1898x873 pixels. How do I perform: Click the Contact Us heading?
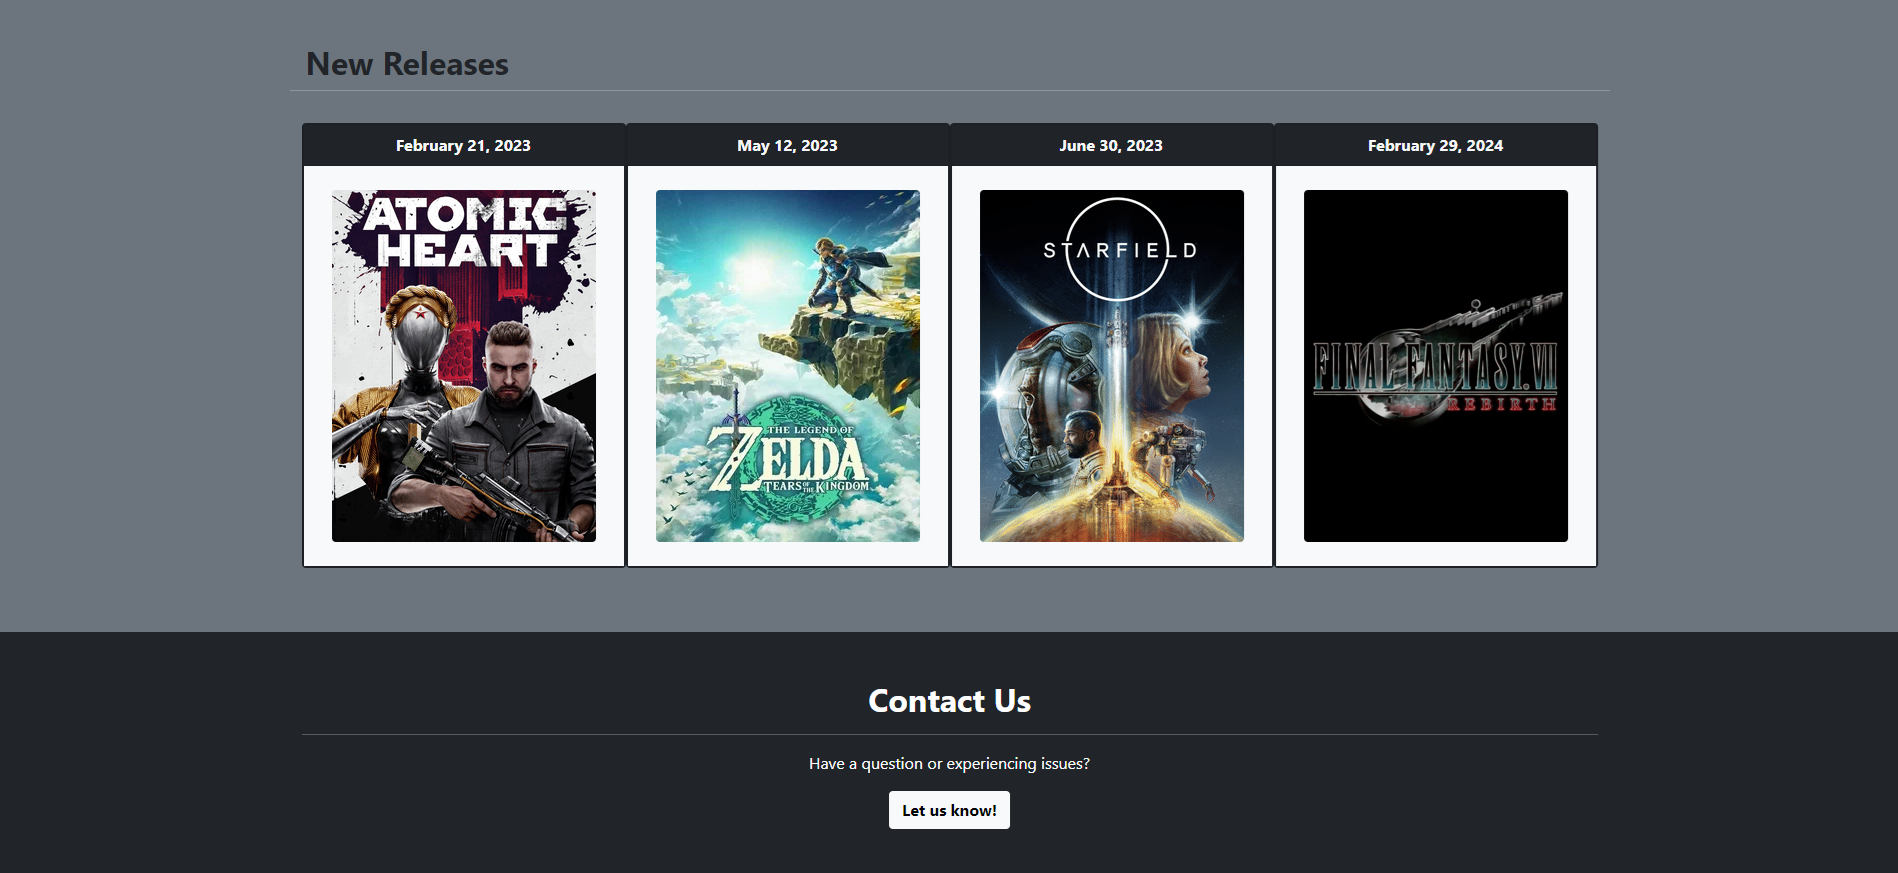(x=949, y=701)
